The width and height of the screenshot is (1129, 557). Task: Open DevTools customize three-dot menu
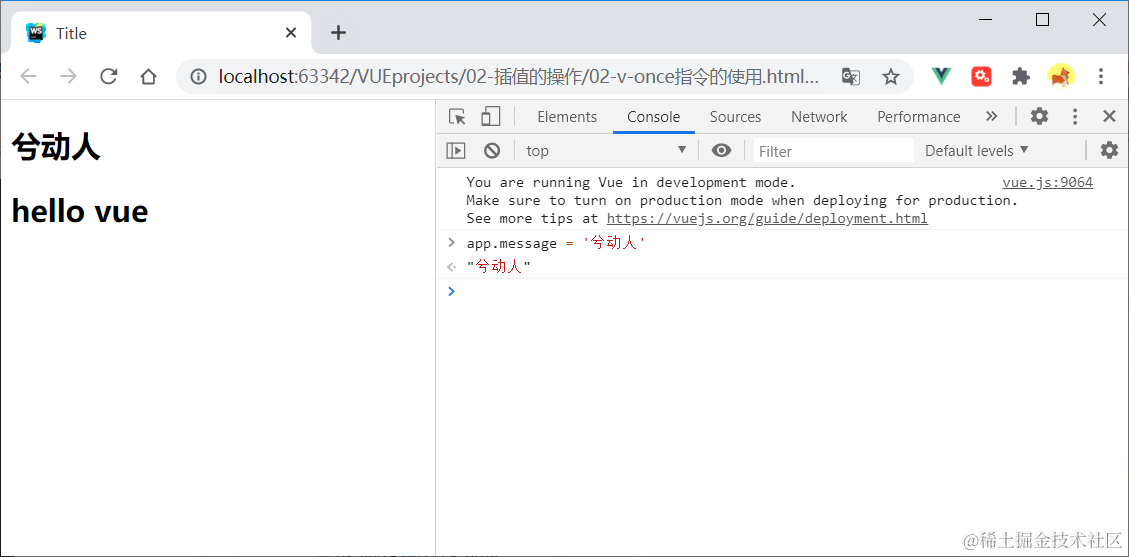[x=1075, y=117]
